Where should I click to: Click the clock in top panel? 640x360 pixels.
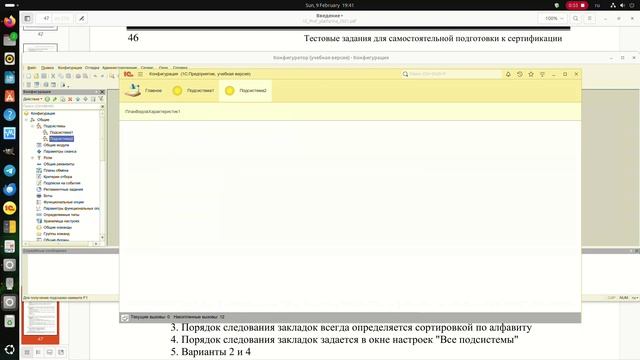[329, 5]
